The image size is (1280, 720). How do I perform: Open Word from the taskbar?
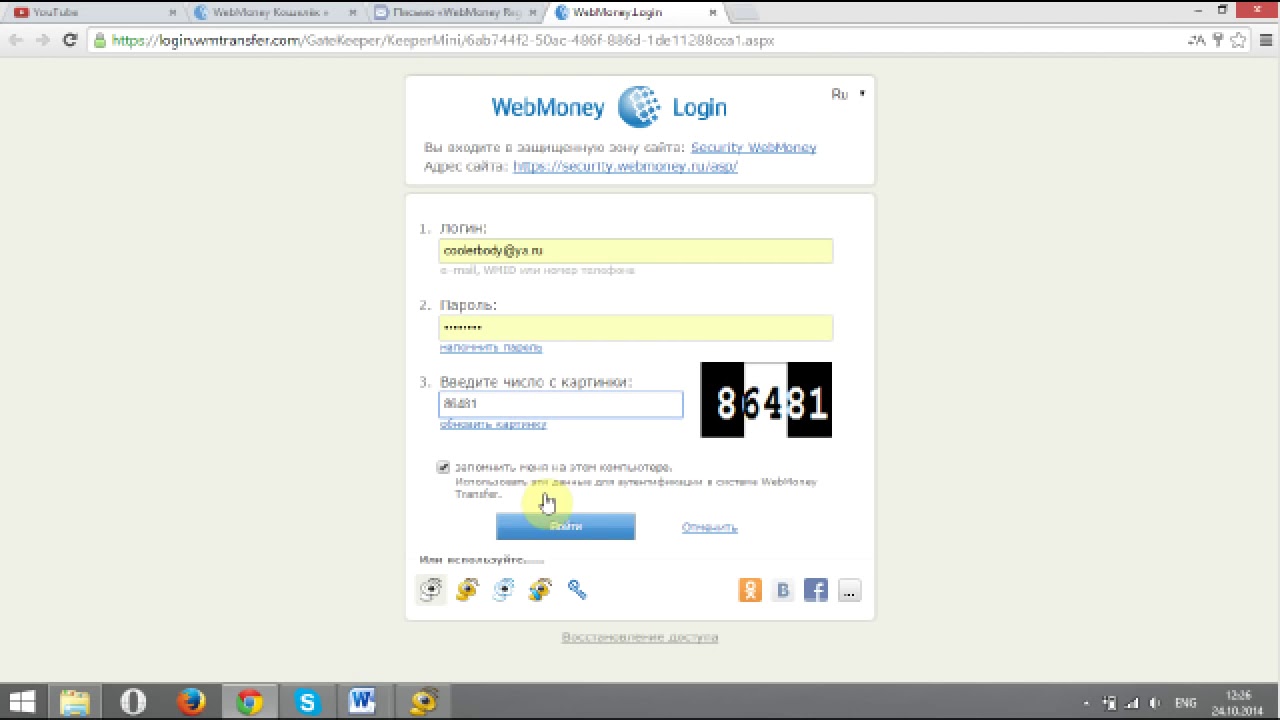point(362,702)
